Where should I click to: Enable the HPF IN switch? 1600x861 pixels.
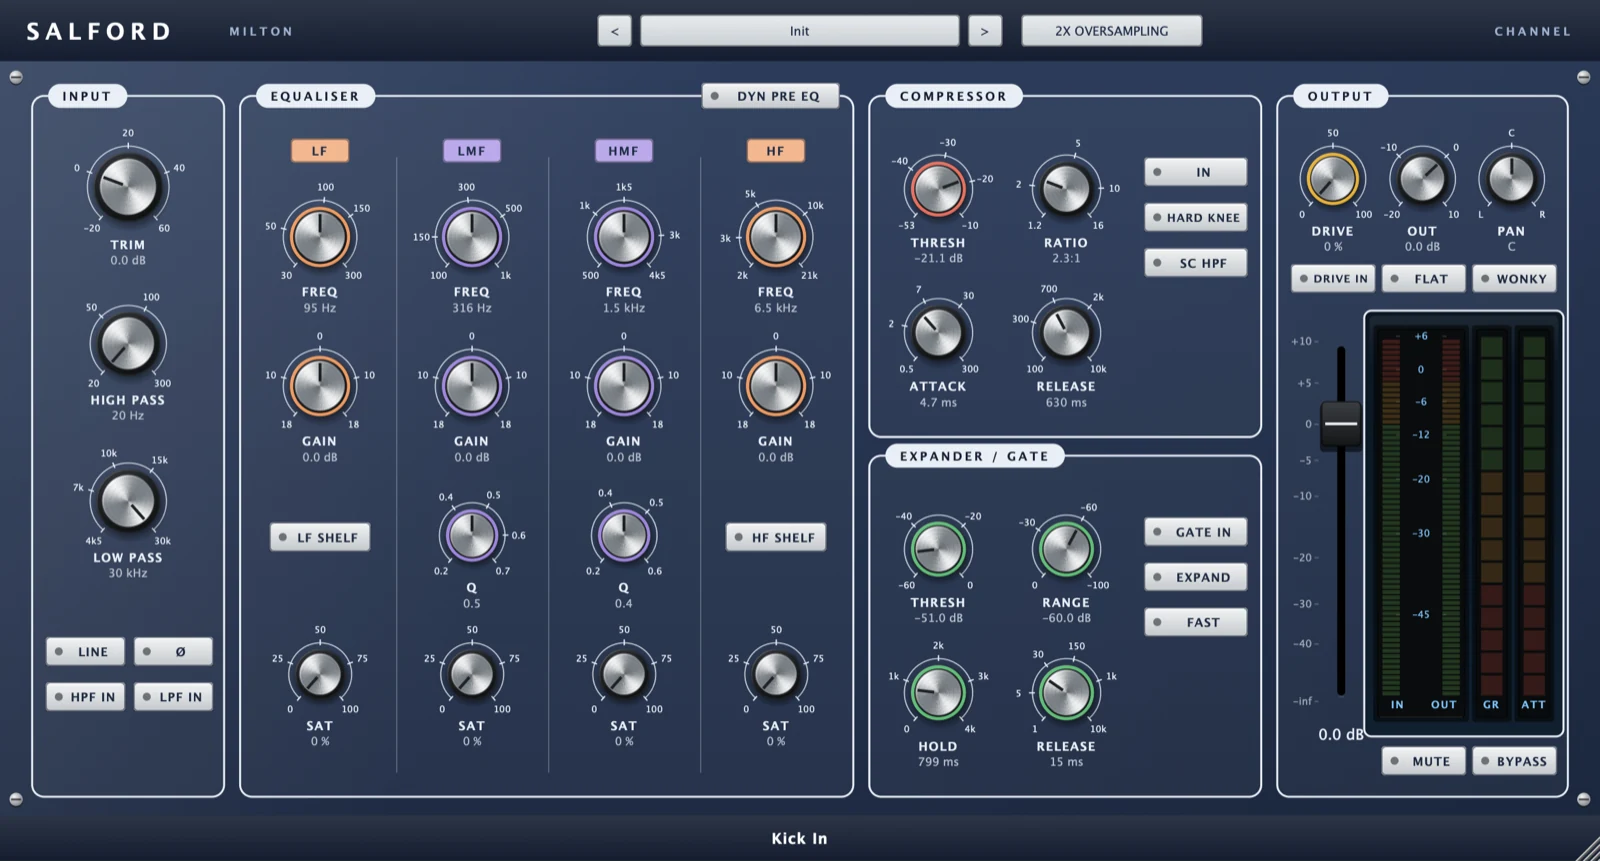[85, 697]
